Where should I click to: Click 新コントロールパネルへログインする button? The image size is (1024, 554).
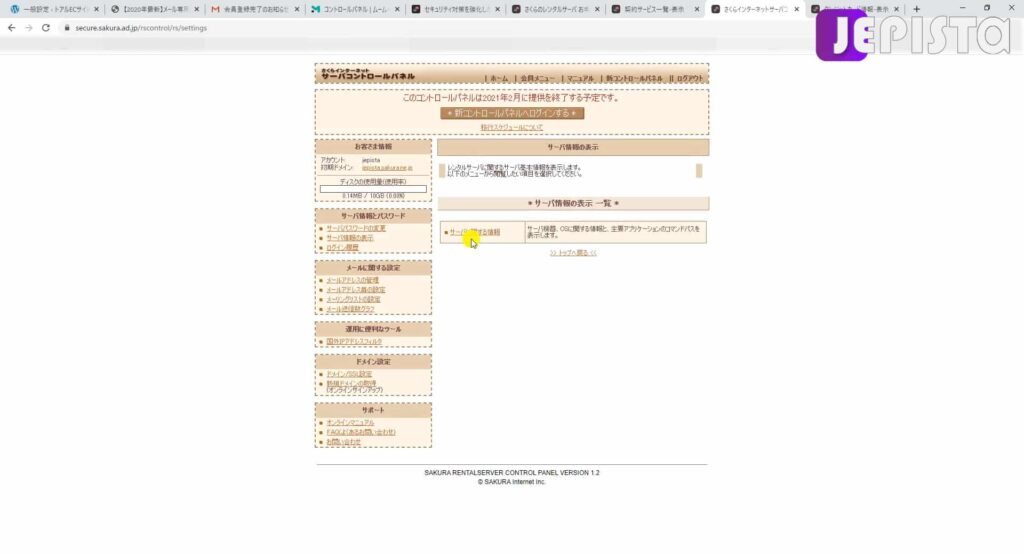pos(512,113)
